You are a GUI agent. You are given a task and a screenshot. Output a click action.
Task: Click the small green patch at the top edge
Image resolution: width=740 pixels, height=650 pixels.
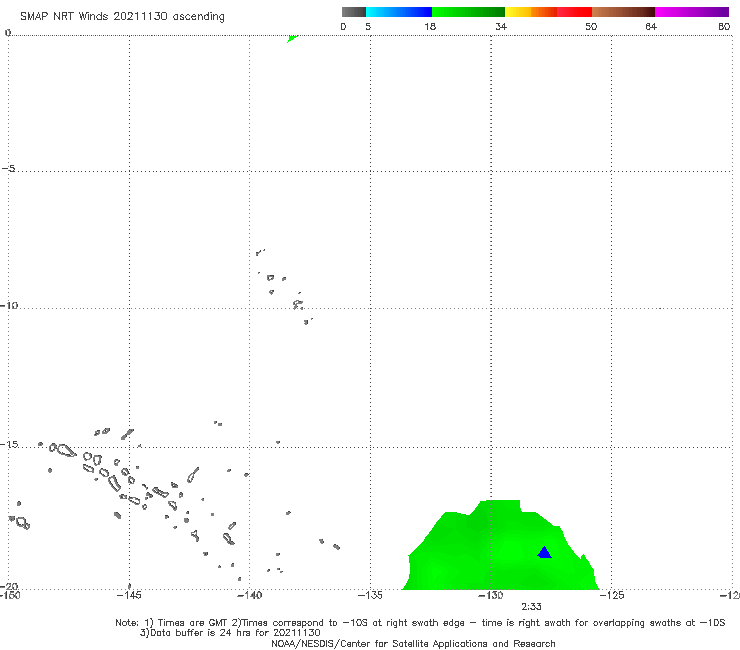(x=292, y=38)
